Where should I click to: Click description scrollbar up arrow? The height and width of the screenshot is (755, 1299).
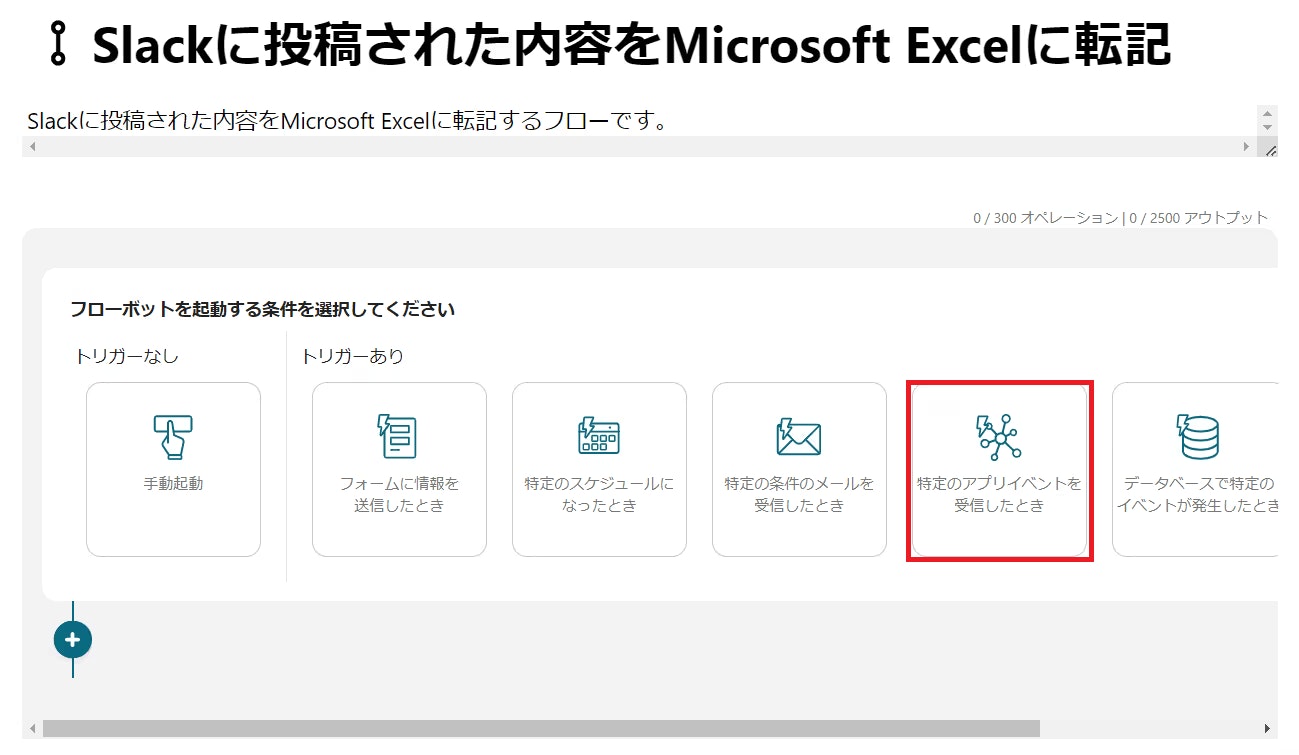click(x=1268, y=113)
